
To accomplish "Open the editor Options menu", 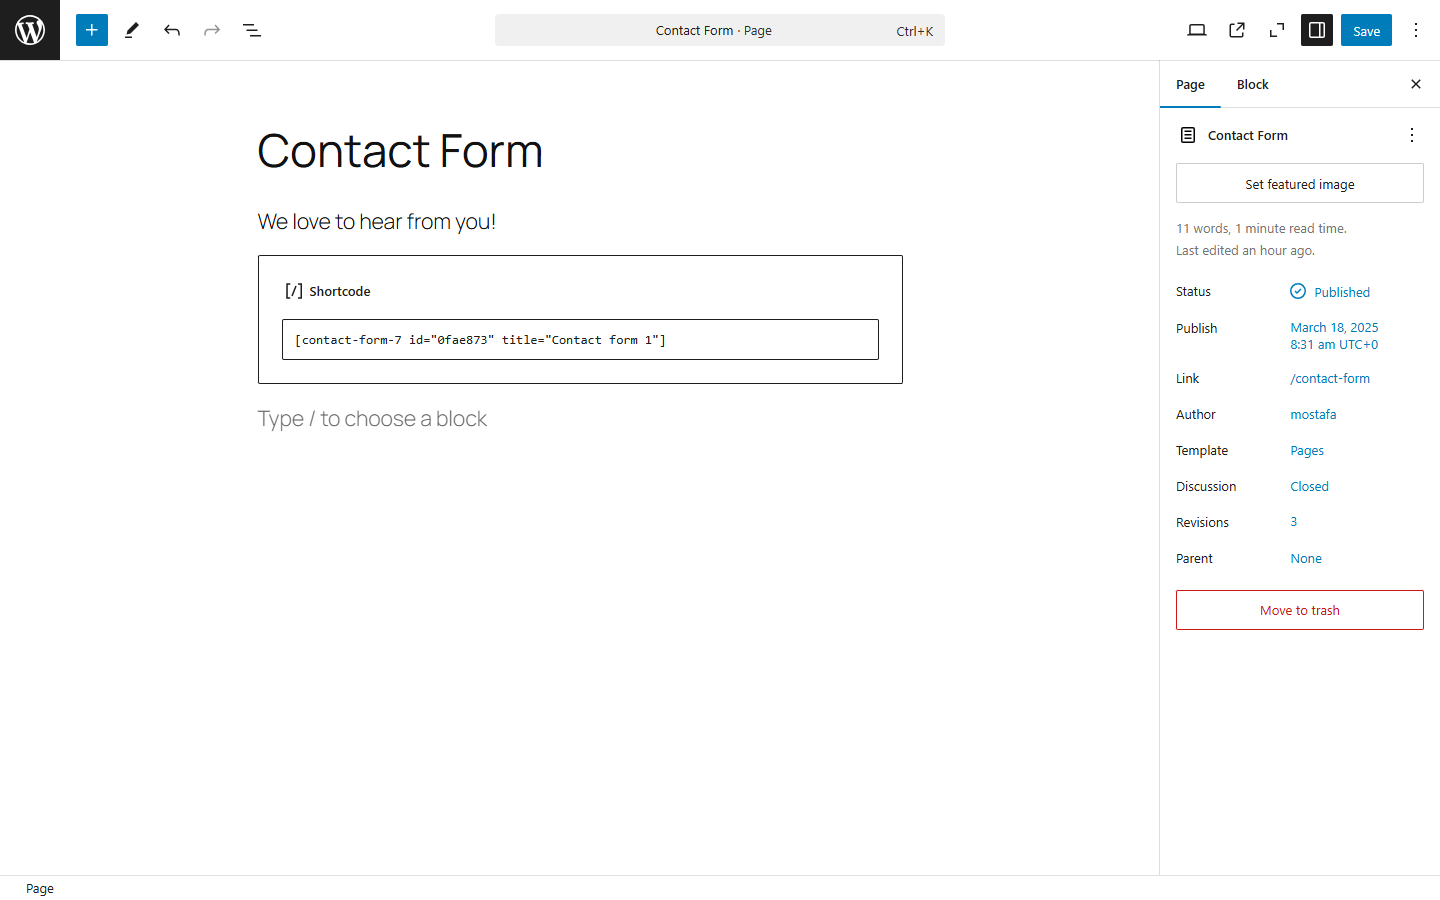I will pos(1416,30).
